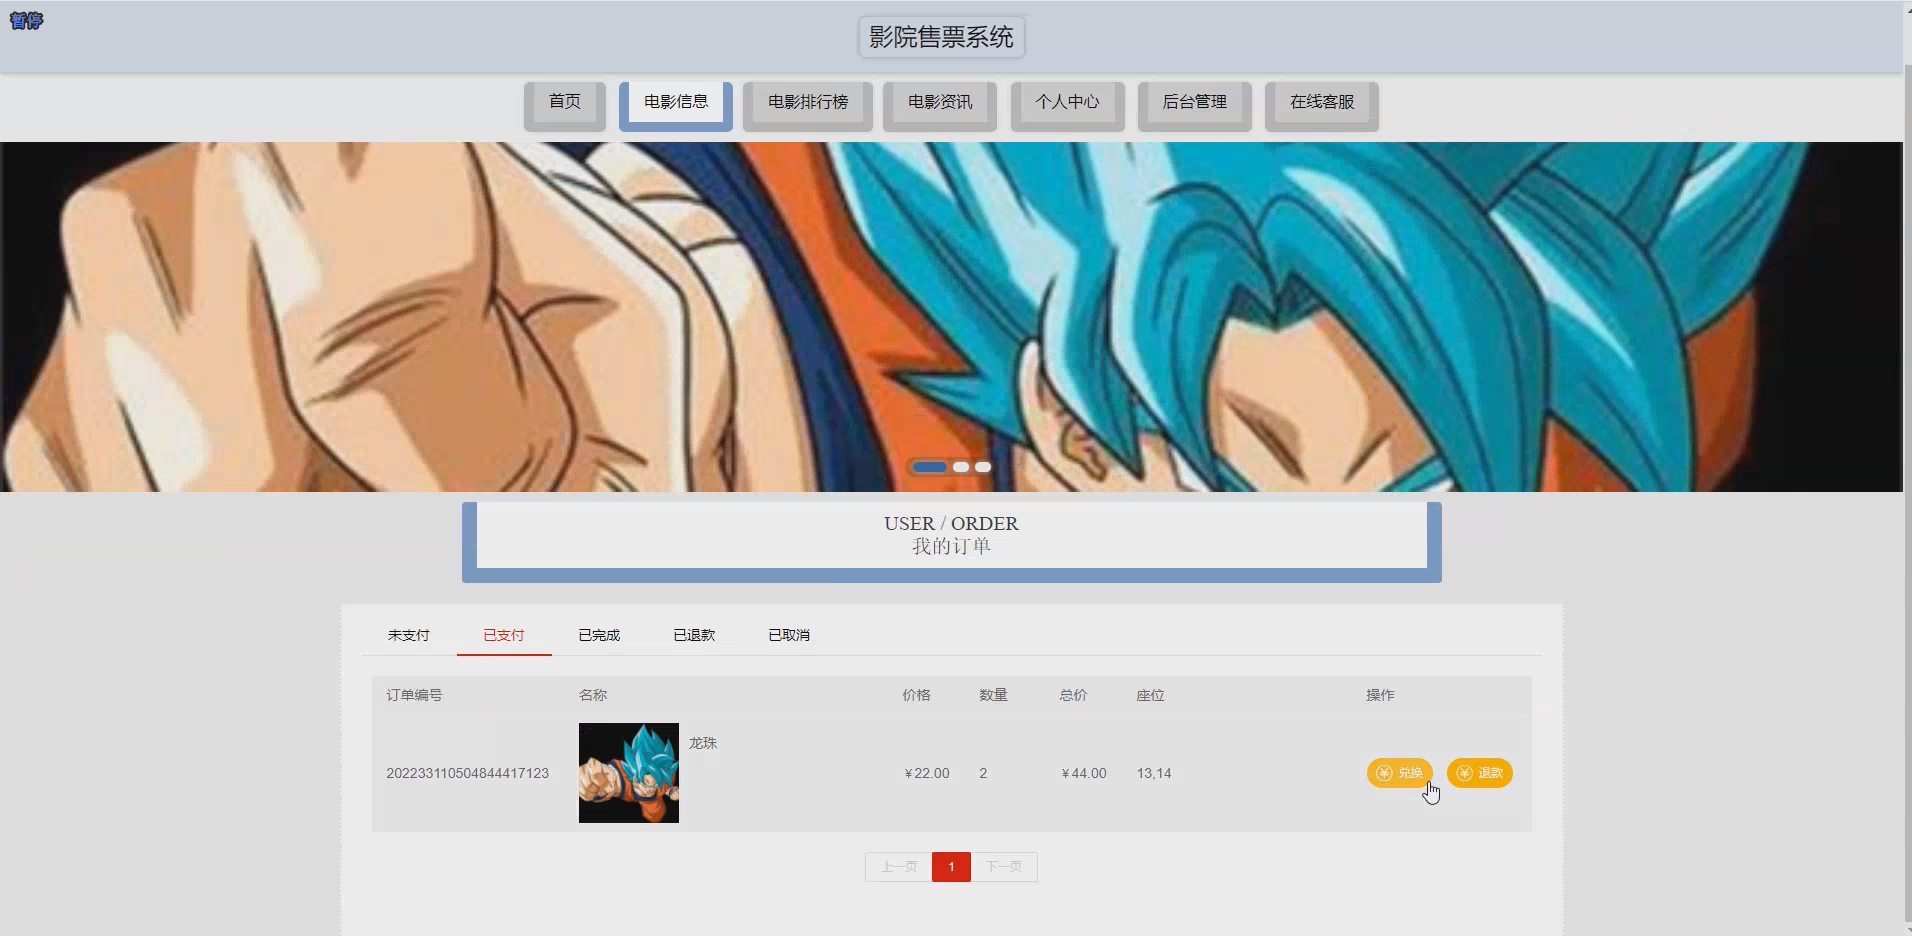This screenshot has height=936, width=1912.
Task: Select the third carousel indicator dot
Action: tap(983, 467)
